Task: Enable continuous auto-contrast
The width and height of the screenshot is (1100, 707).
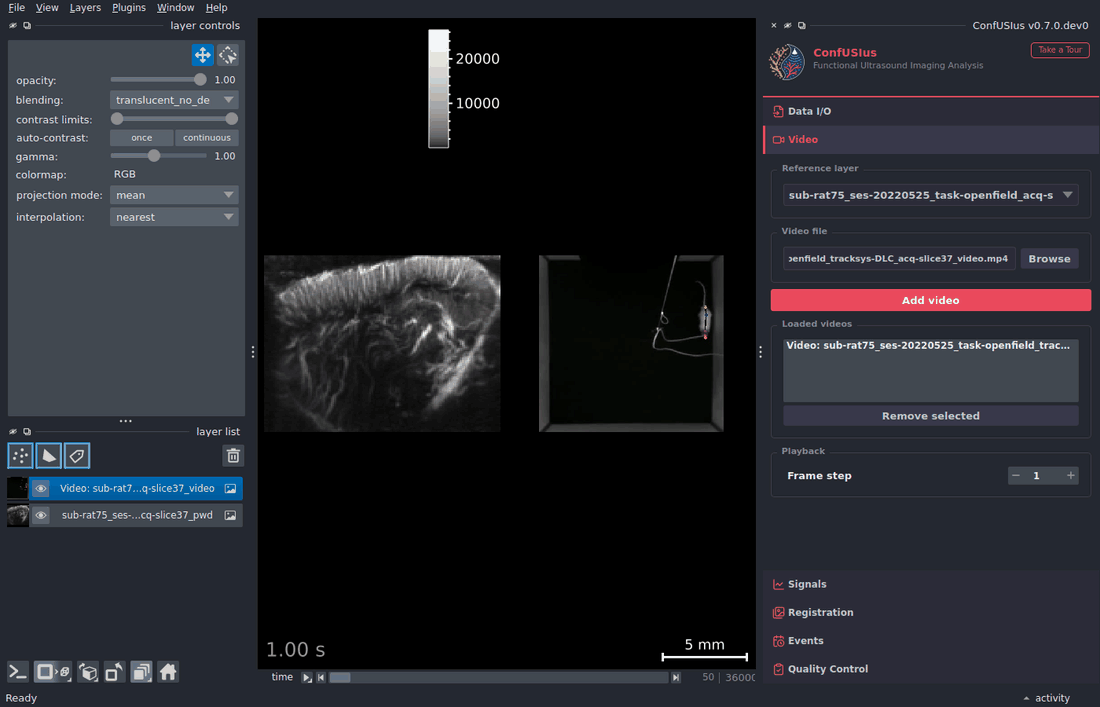Action: pos(207,137)
